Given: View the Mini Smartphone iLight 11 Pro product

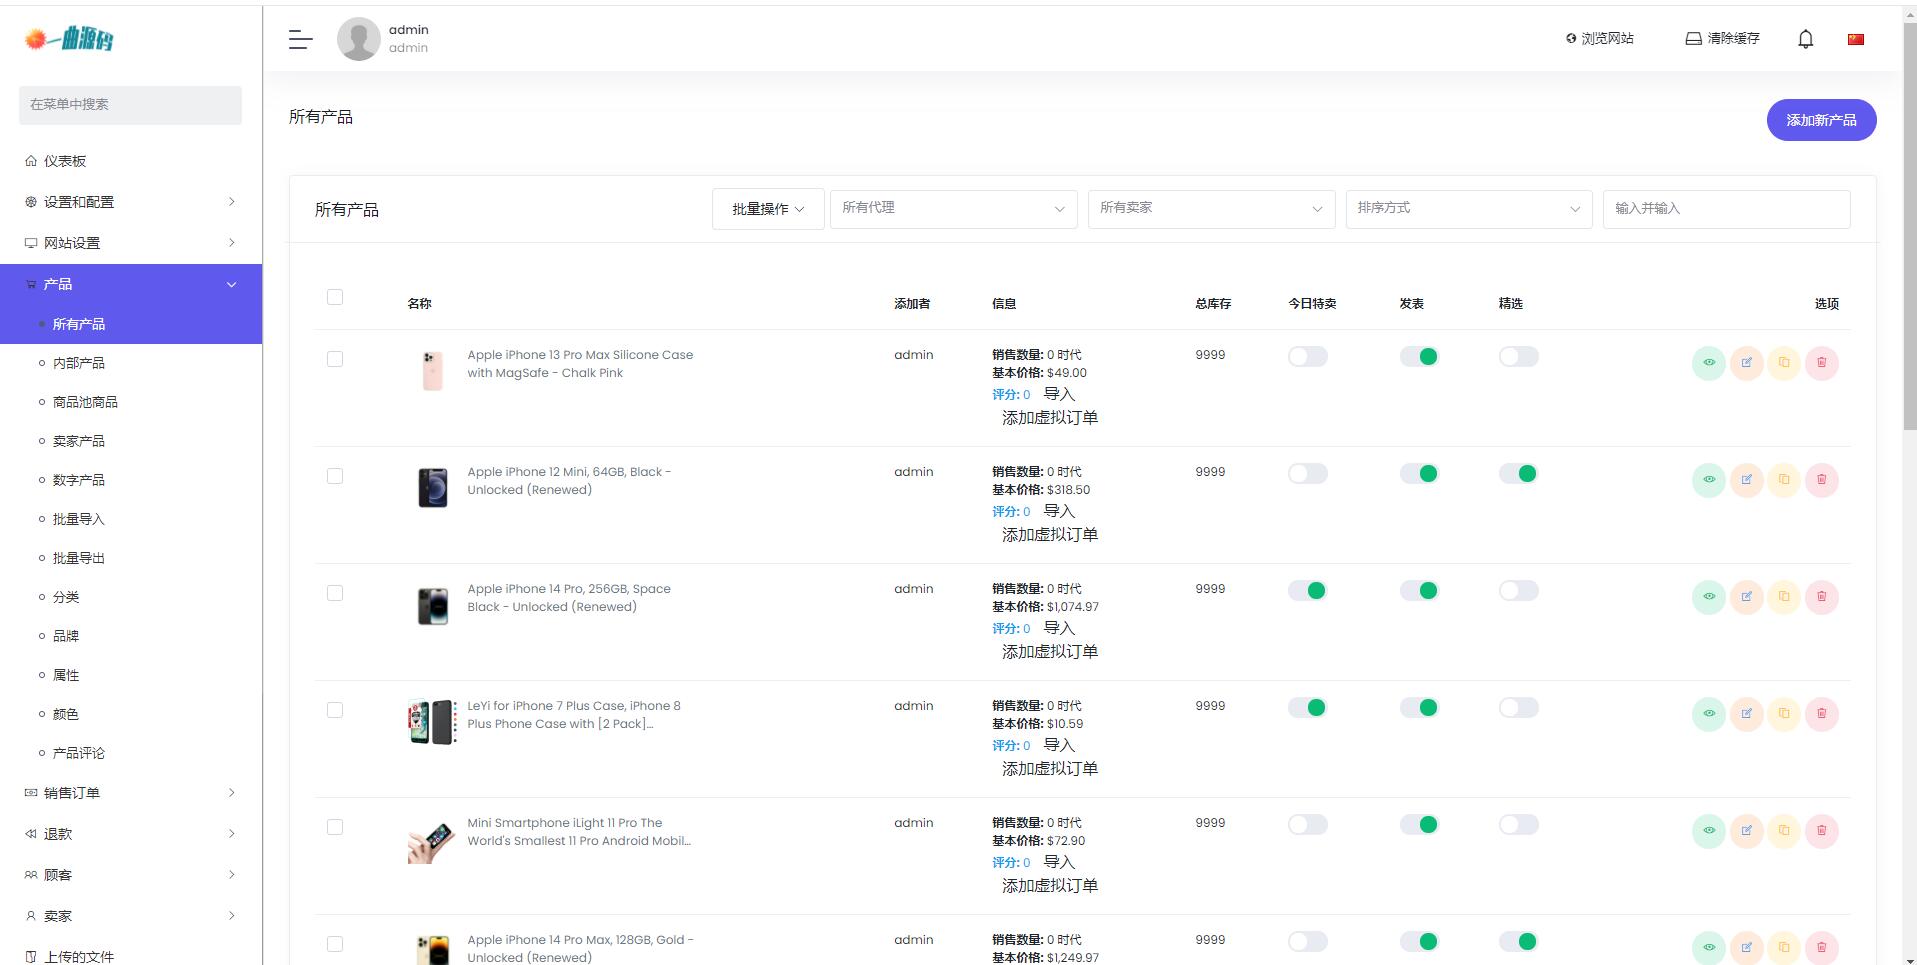Looking at the screenshot, I should [1709, 831].
